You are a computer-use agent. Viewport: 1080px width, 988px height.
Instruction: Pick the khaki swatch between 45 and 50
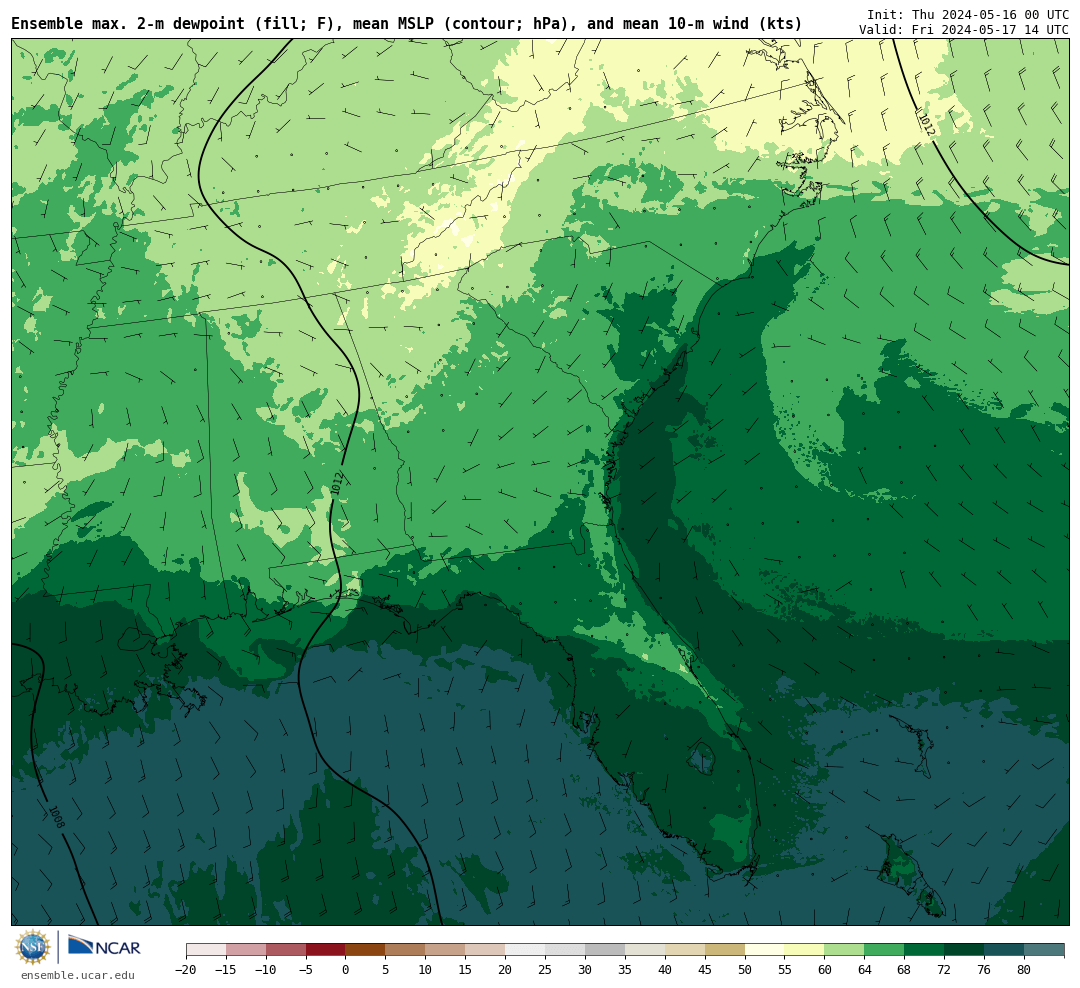[x=725, y=950]
